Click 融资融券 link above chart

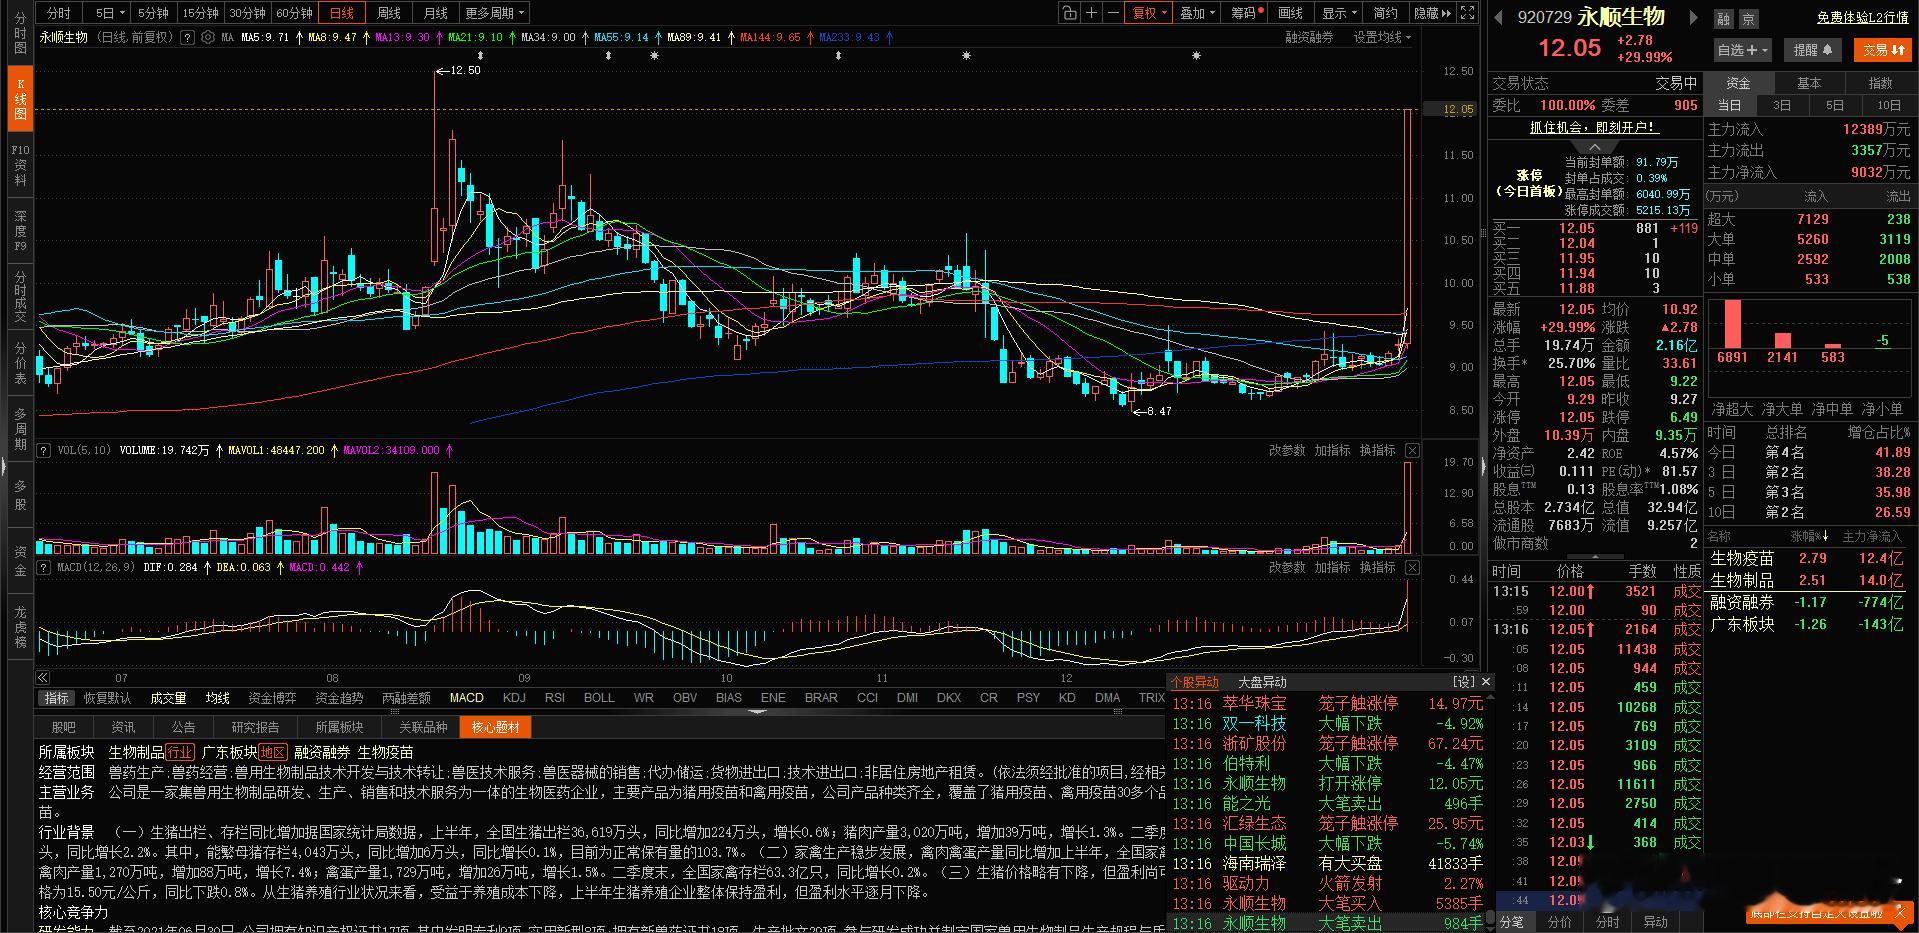point(1309,37)
